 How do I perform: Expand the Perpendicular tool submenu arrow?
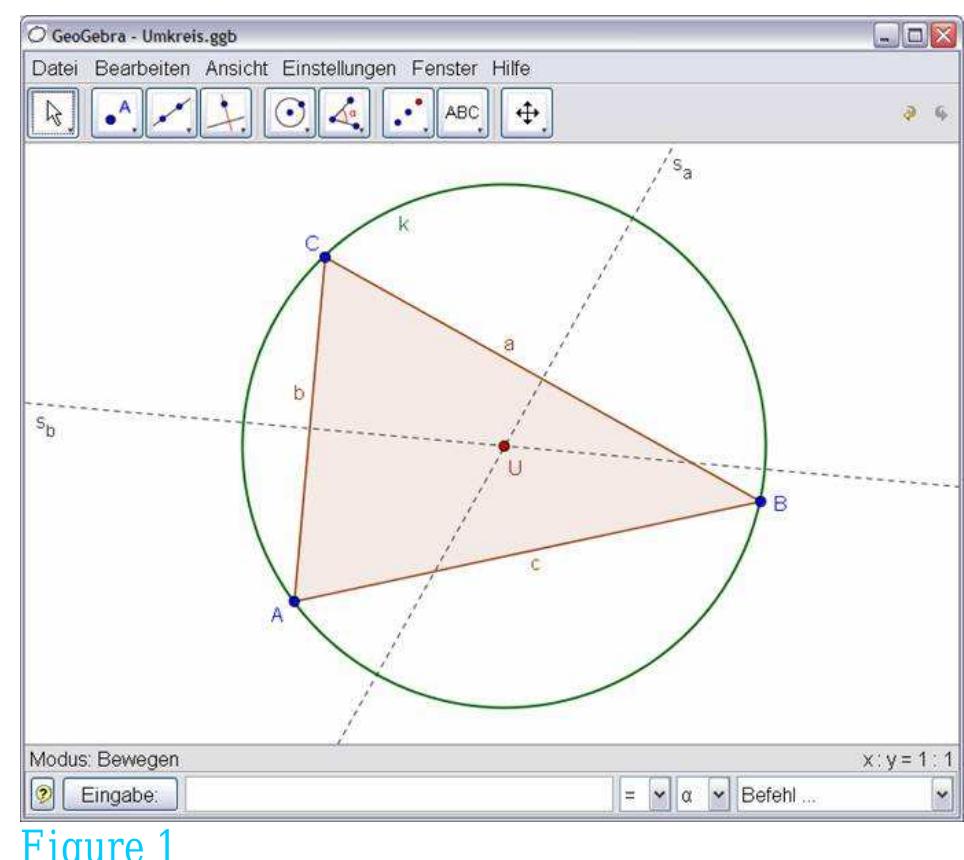point(244,130)
